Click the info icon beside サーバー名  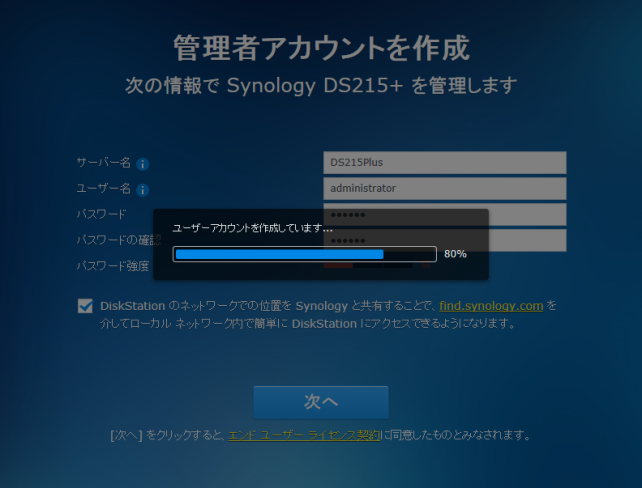point(142,164)
